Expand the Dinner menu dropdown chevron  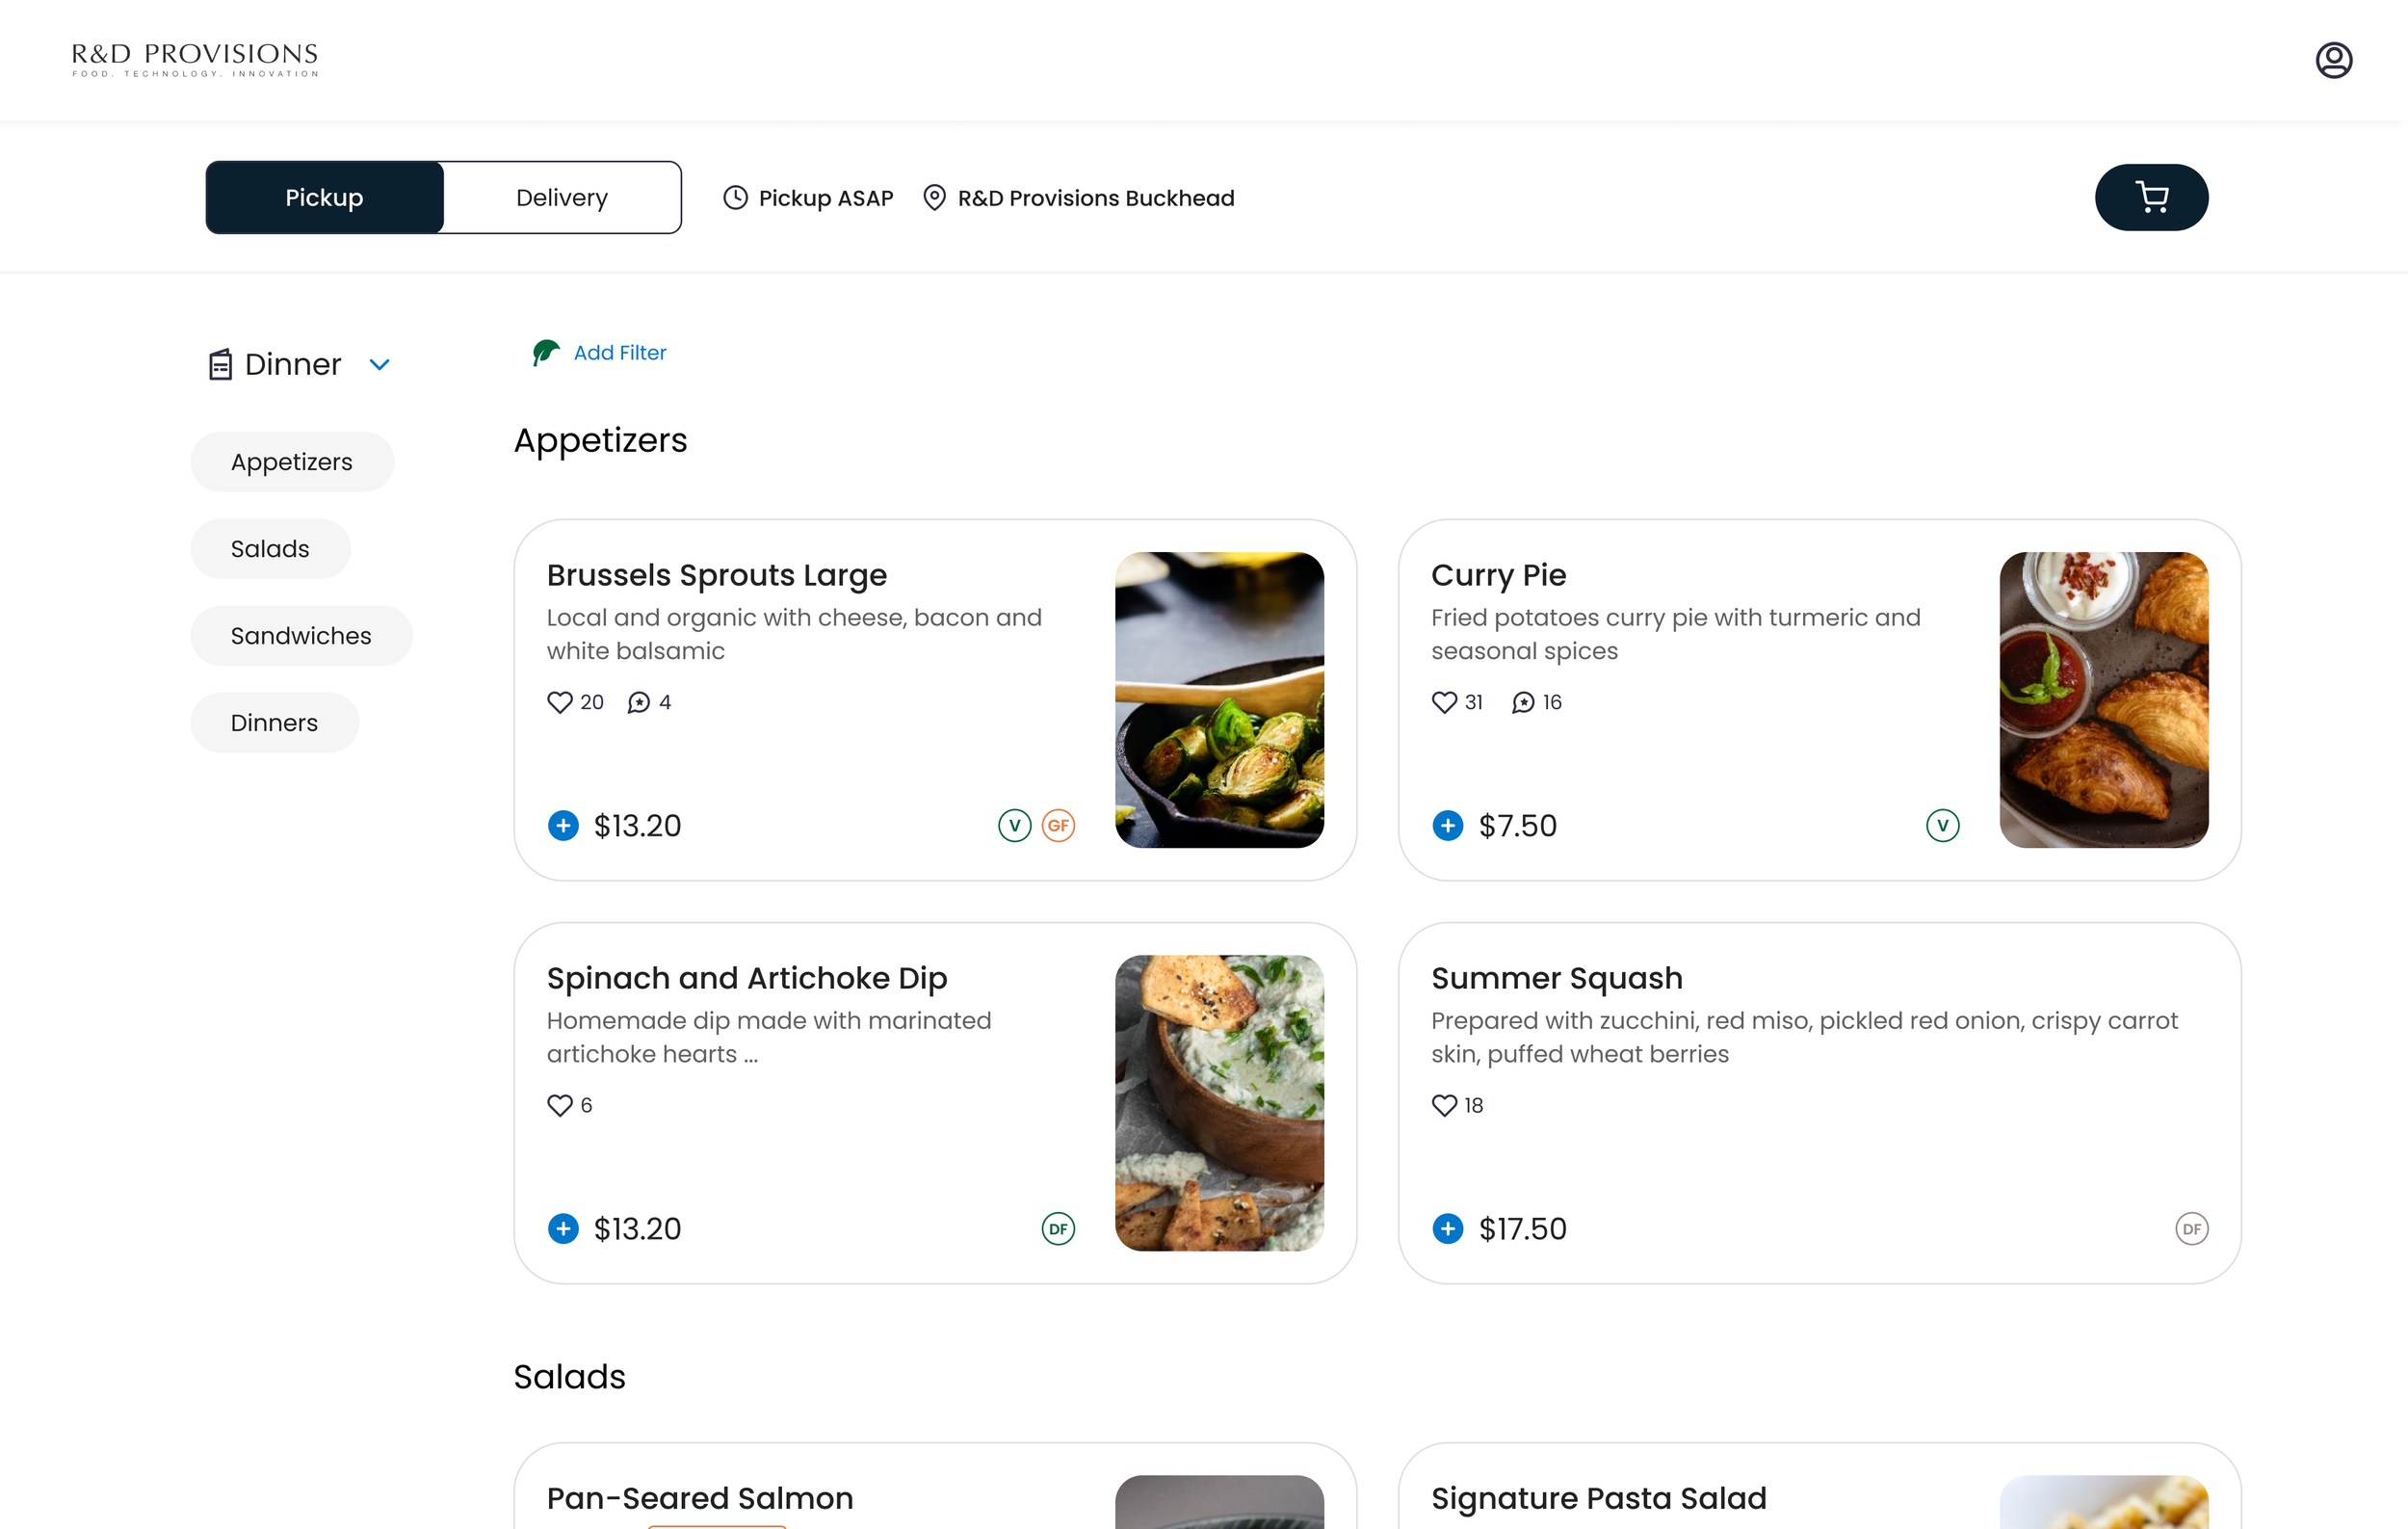point(379,364)
